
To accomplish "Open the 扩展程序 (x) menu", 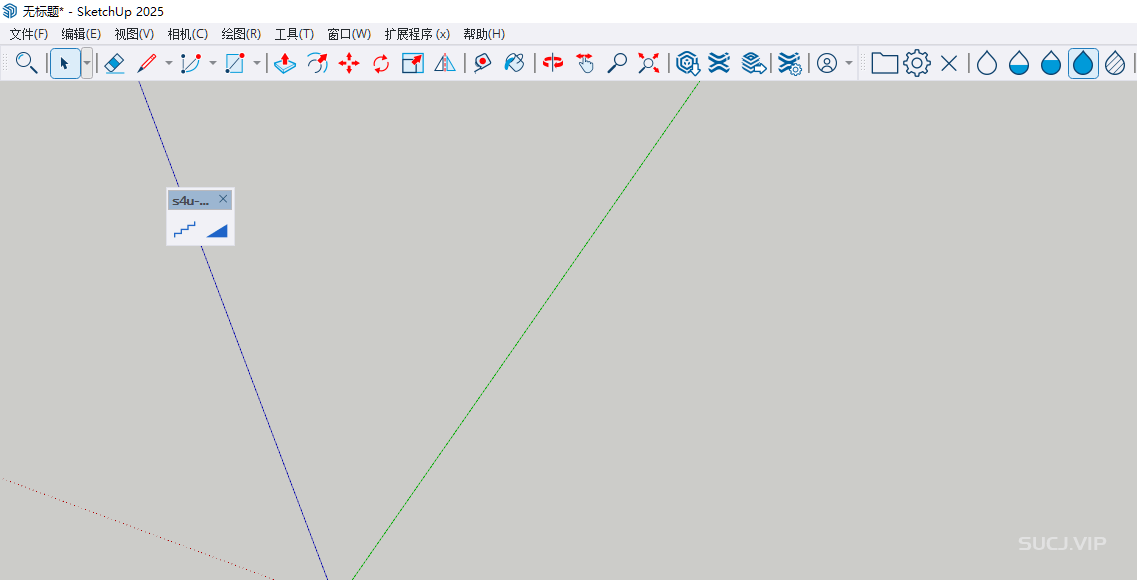I will coord(417,34).
